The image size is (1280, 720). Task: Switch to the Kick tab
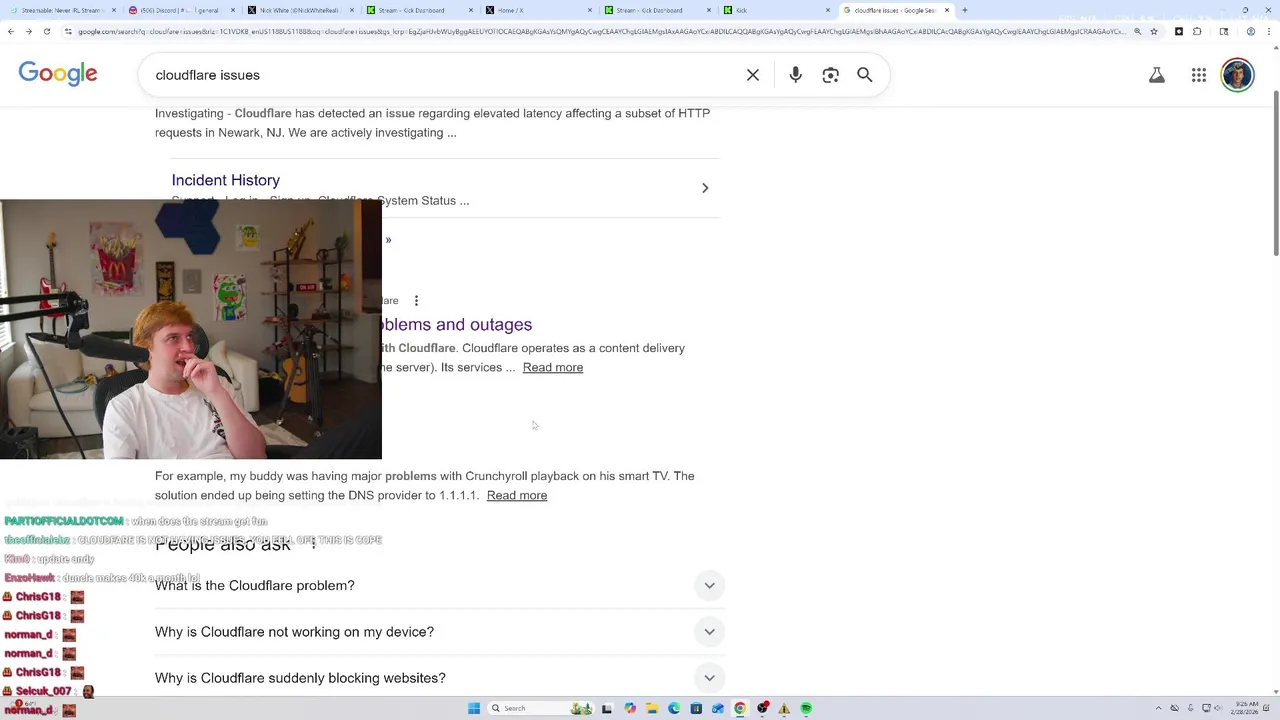(776, 10)
